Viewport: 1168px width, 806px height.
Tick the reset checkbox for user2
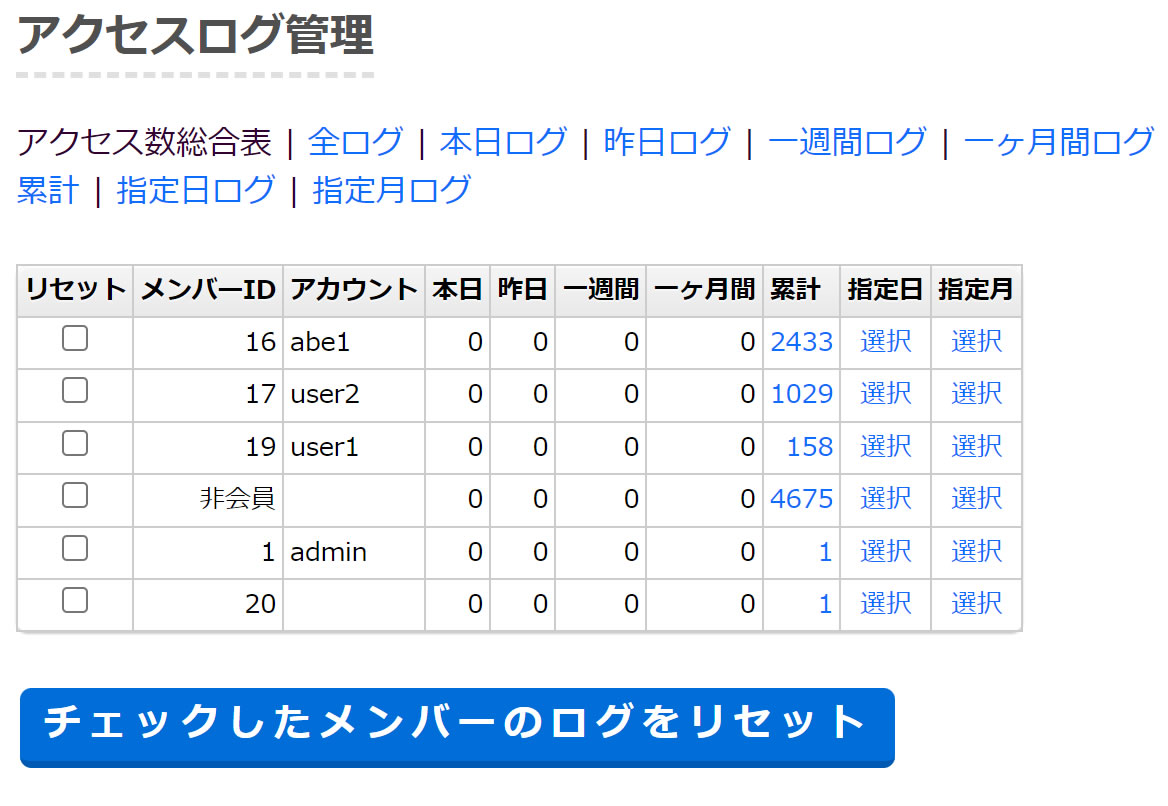pos(75,391)
